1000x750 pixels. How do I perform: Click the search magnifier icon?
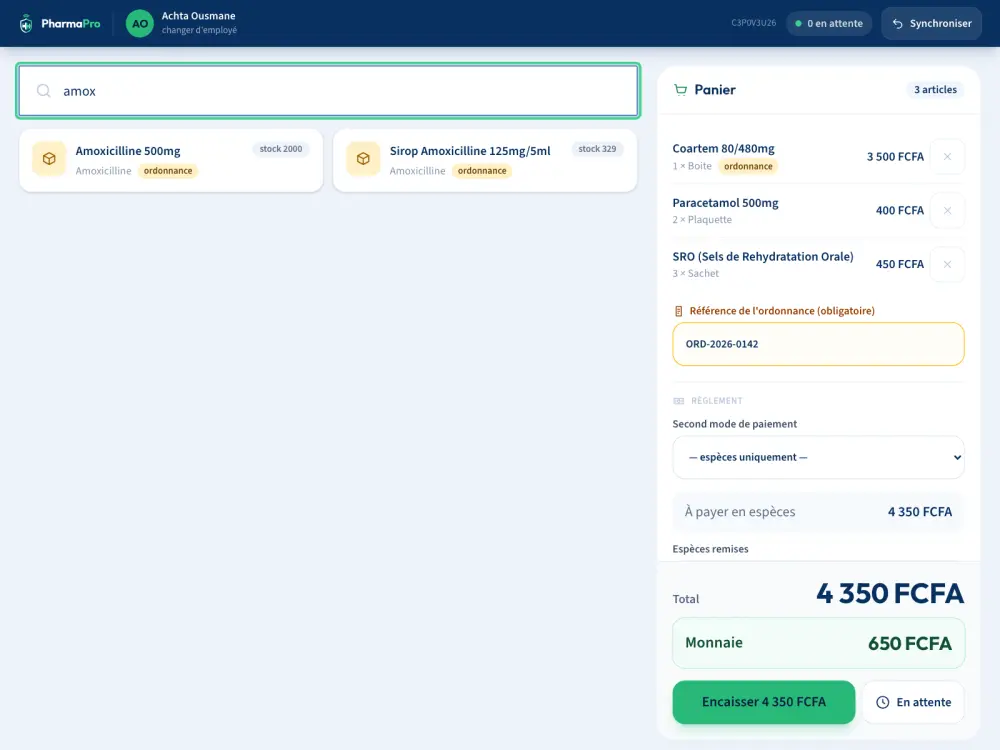(x=43, y=91)
